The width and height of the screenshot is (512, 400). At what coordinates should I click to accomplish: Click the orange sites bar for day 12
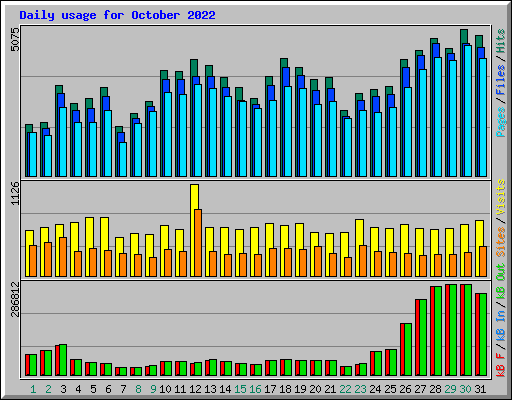click(198, 243)
